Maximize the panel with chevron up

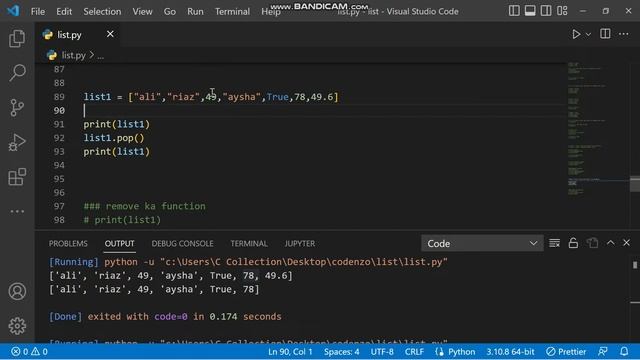610,243
